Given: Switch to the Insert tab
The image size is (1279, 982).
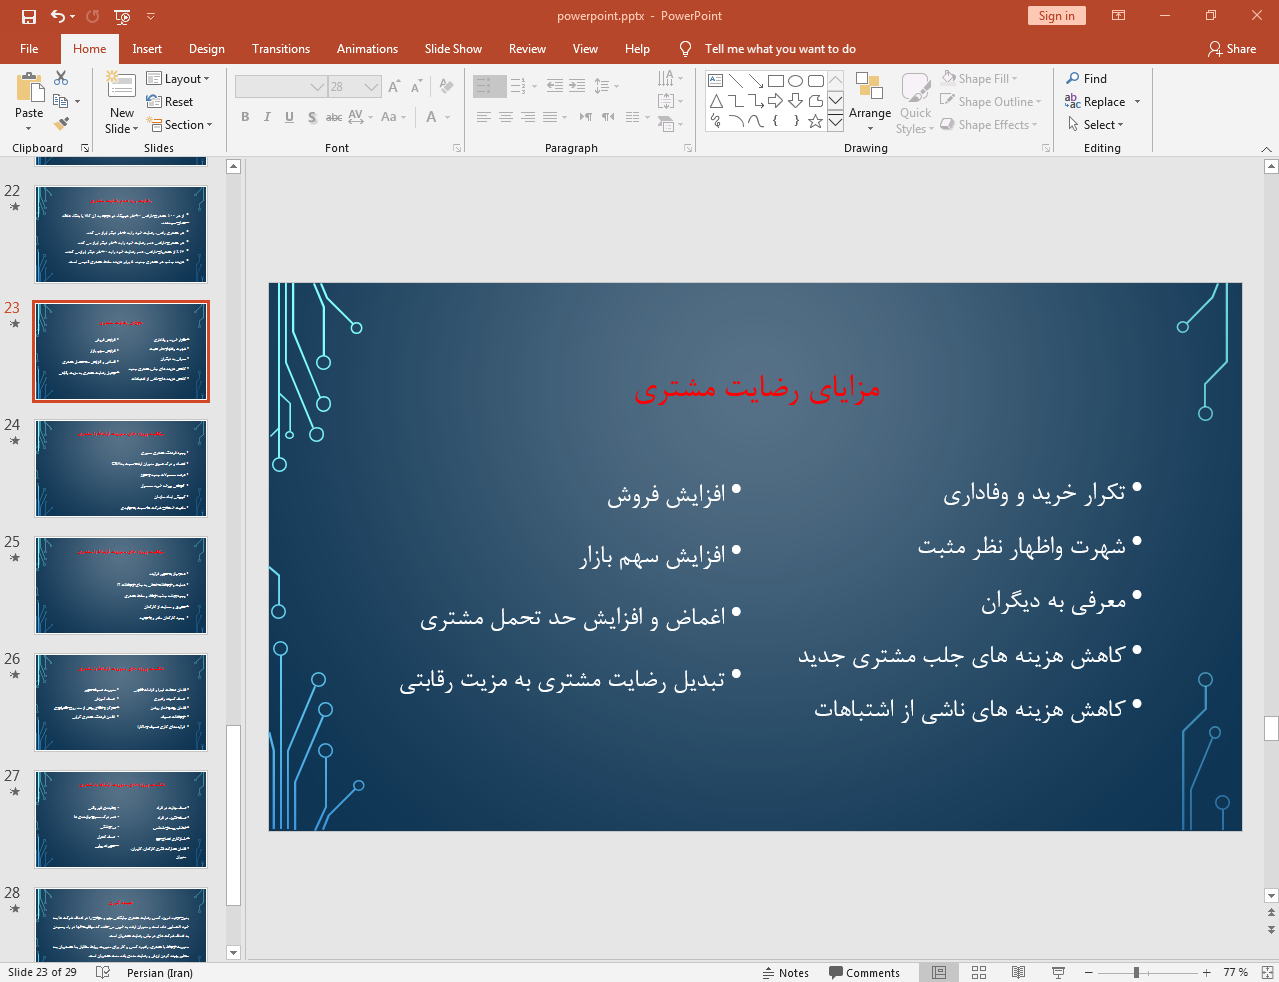Looking at the screenshot, I should click(147, 49).
